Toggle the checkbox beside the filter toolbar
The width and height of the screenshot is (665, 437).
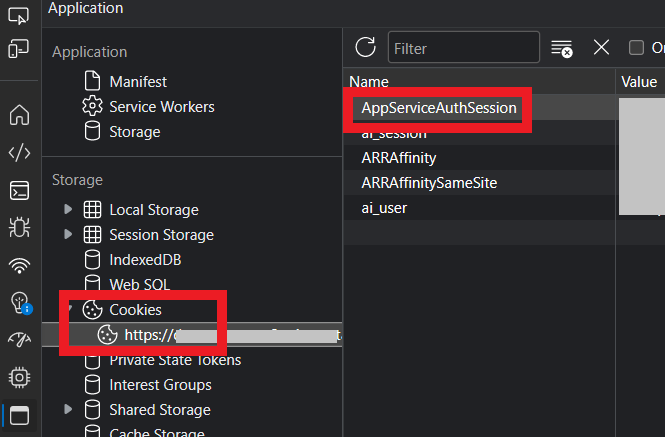click(636, 47)
